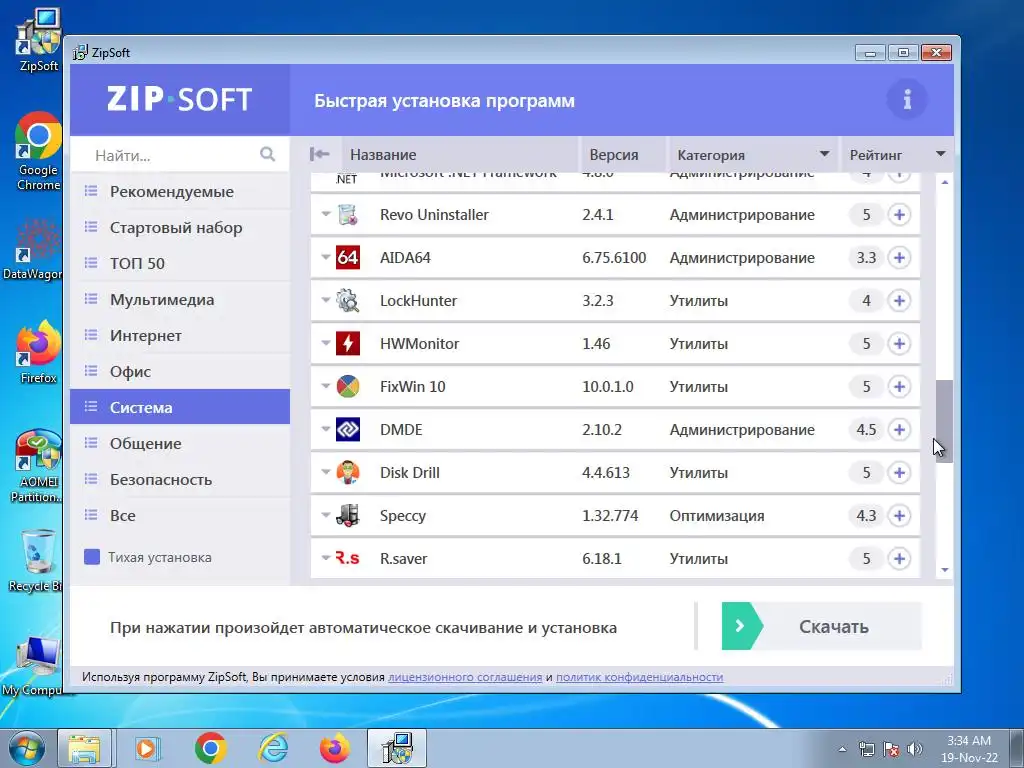Add LockHunter with plus button
This screenshot has width=1024, height=768.
(x=899, y=300)
